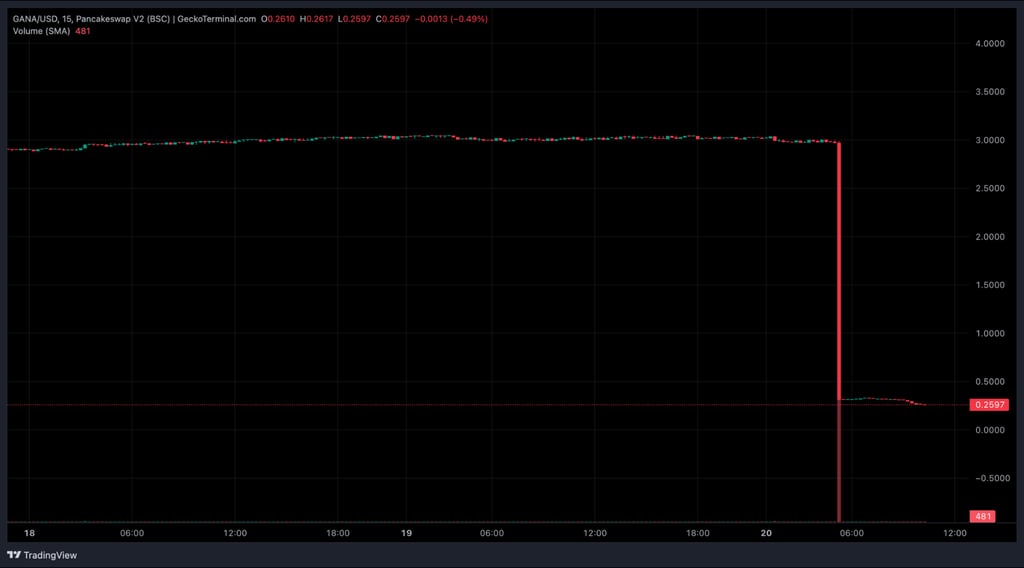Click the GeckoTerminal.com source text
Image resolution: width=1024 pixels, height=568 pixels.
click(x=217, y=19)
